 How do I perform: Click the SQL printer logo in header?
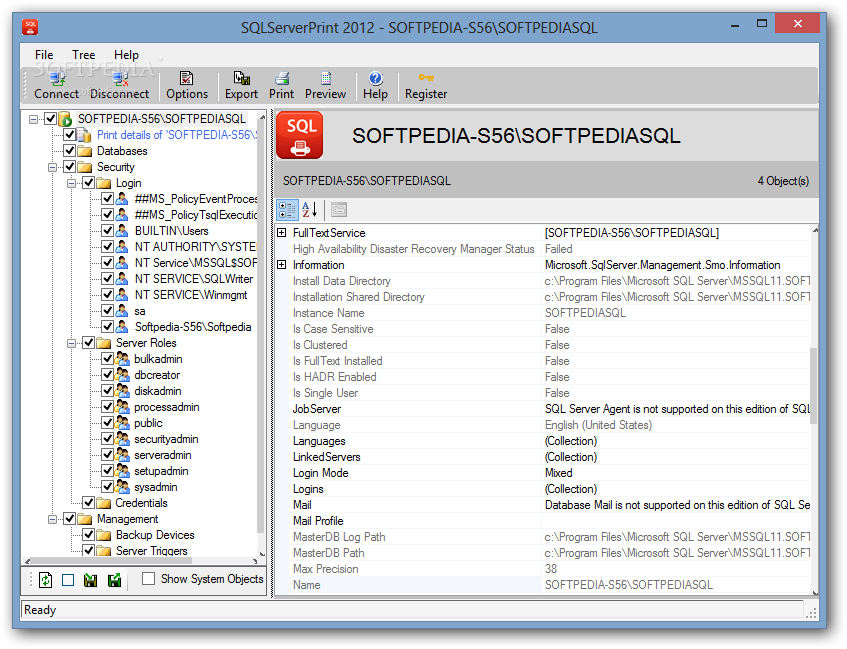click(x=300, y=135)
